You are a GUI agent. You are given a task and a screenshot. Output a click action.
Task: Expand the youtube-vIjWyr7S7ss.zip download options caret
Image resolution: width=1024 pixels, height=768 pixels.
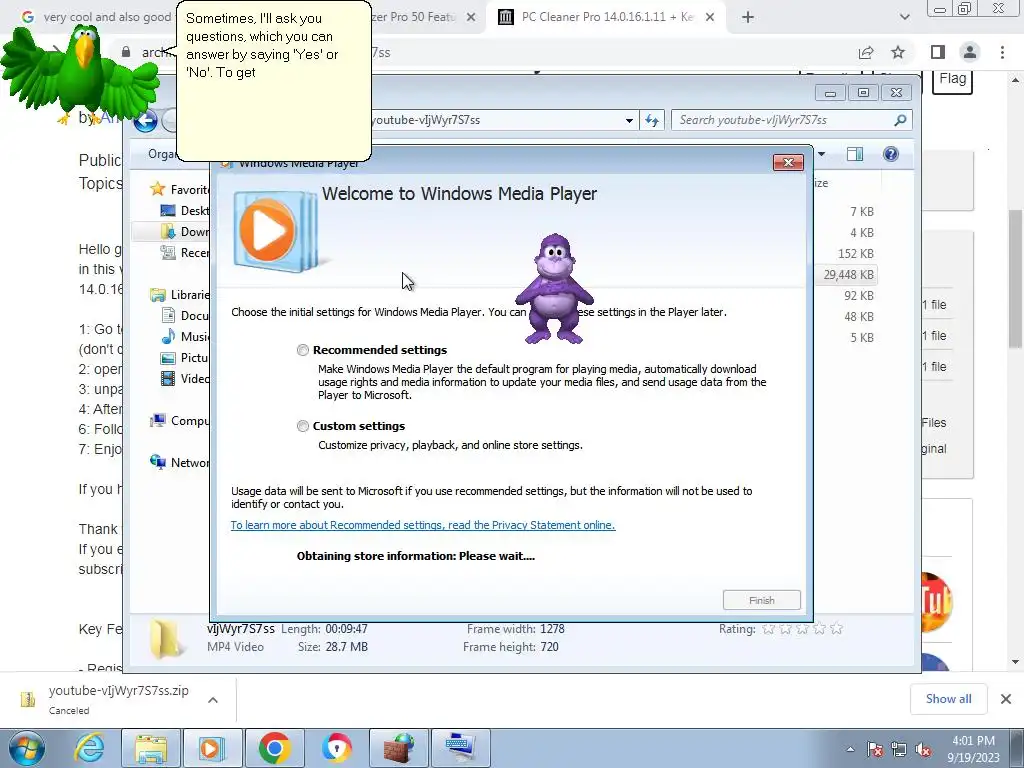[x=213, y=700]
